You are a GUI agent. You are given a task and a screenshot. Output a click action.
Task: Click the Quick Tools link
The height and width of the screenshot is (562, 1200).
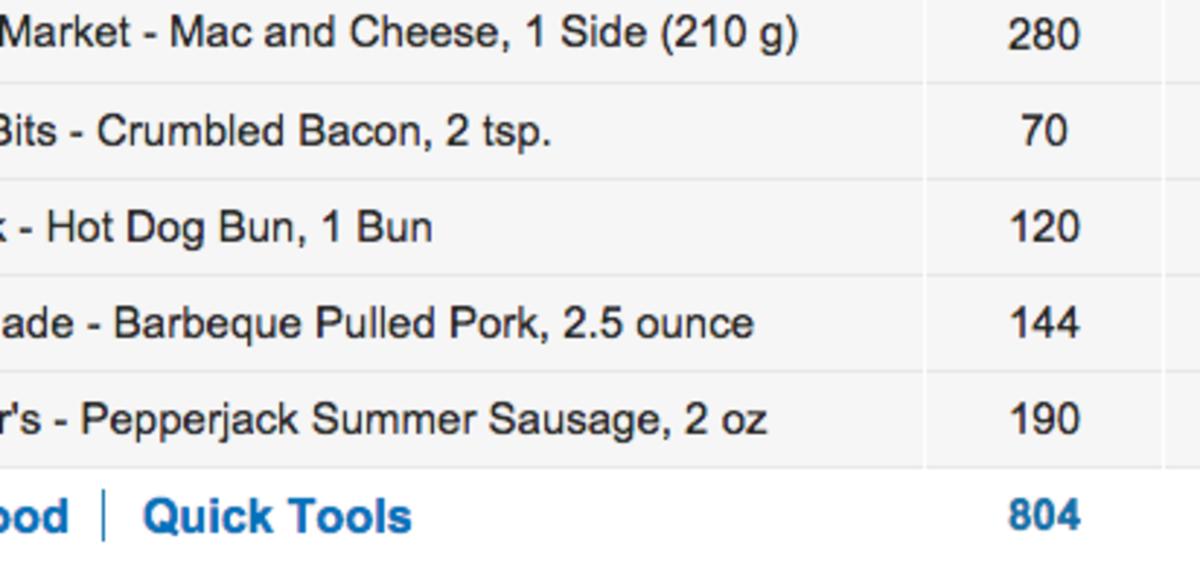click(277, 517)
